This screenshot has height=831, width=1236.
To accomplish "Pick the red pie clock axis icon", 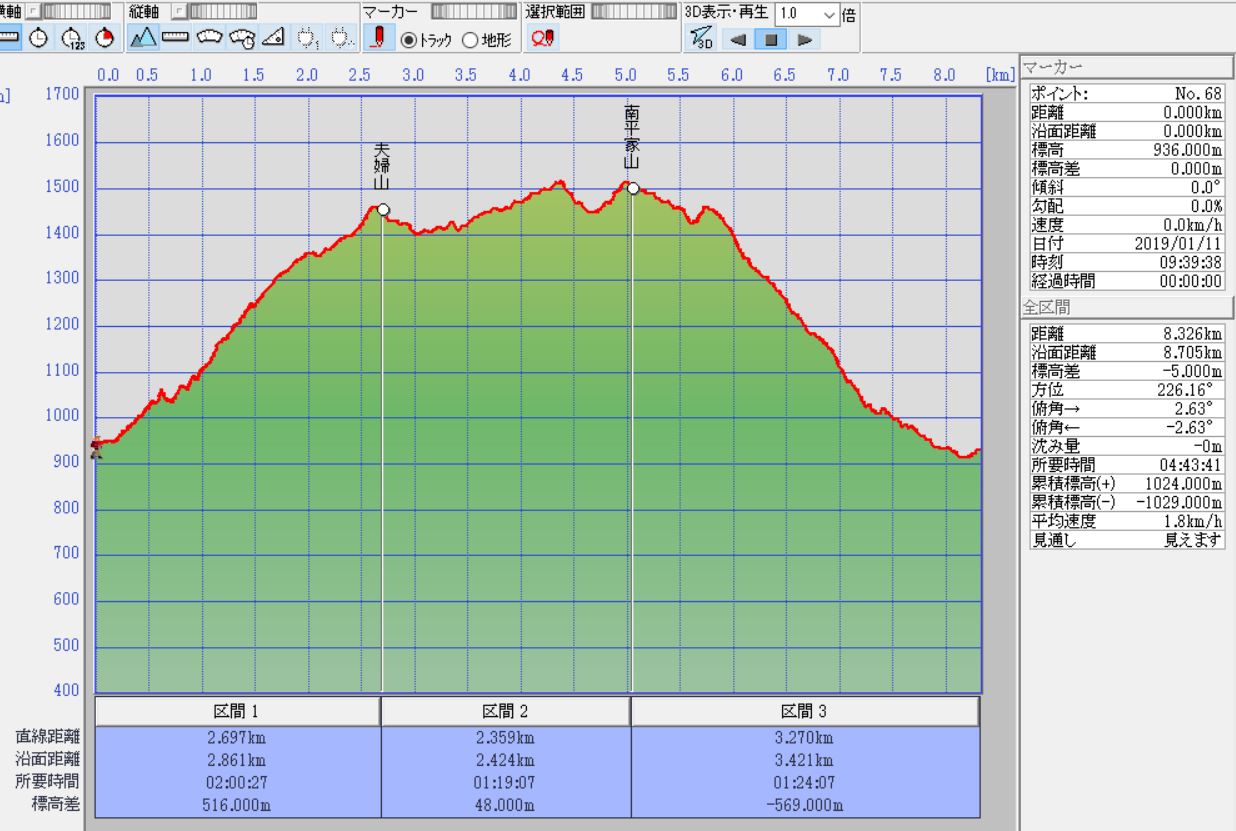I will pos(105,39).
